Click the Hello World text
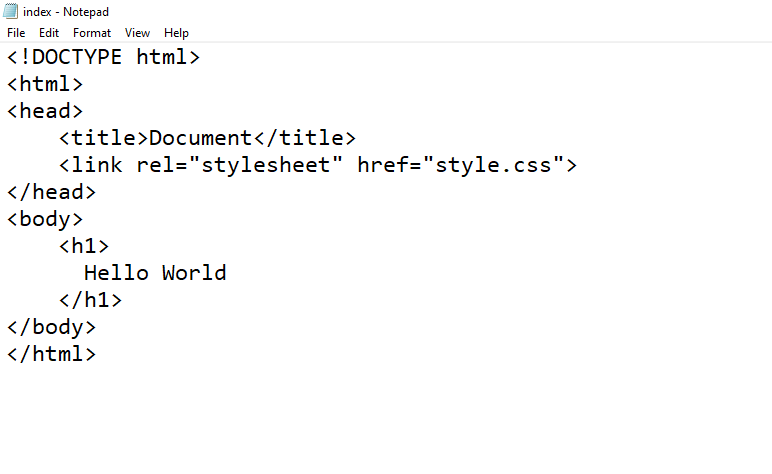This screenshot has width=772, height=474. pyautogui.click(x=155, y=273)
